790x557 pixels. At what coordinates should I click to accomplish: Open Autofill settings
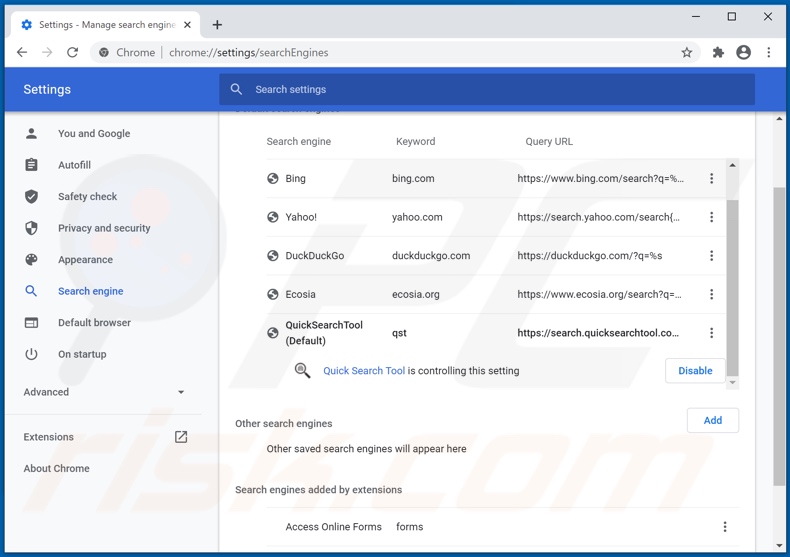[x=75, y=165]
